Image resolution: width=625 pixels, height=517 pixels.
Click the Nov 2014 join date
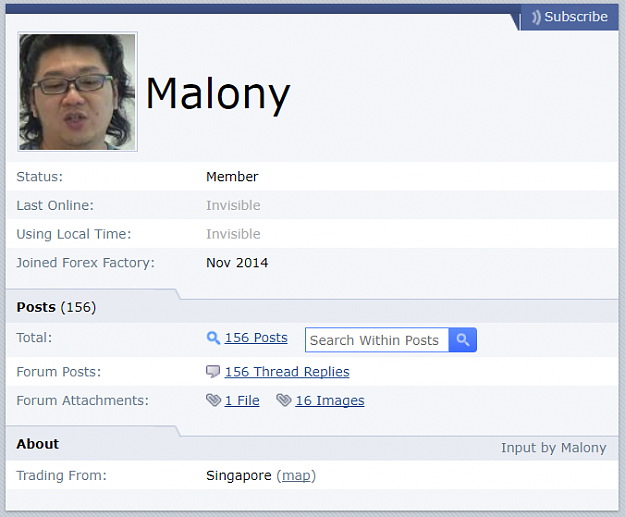pos(237,263)
